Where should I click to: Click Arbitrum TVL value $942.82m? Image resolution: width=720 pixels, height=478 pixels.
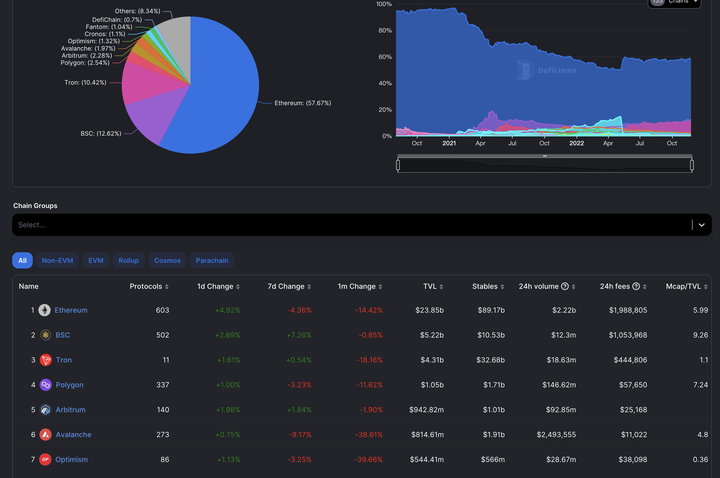pyautogui.click(x=427, y=410)
